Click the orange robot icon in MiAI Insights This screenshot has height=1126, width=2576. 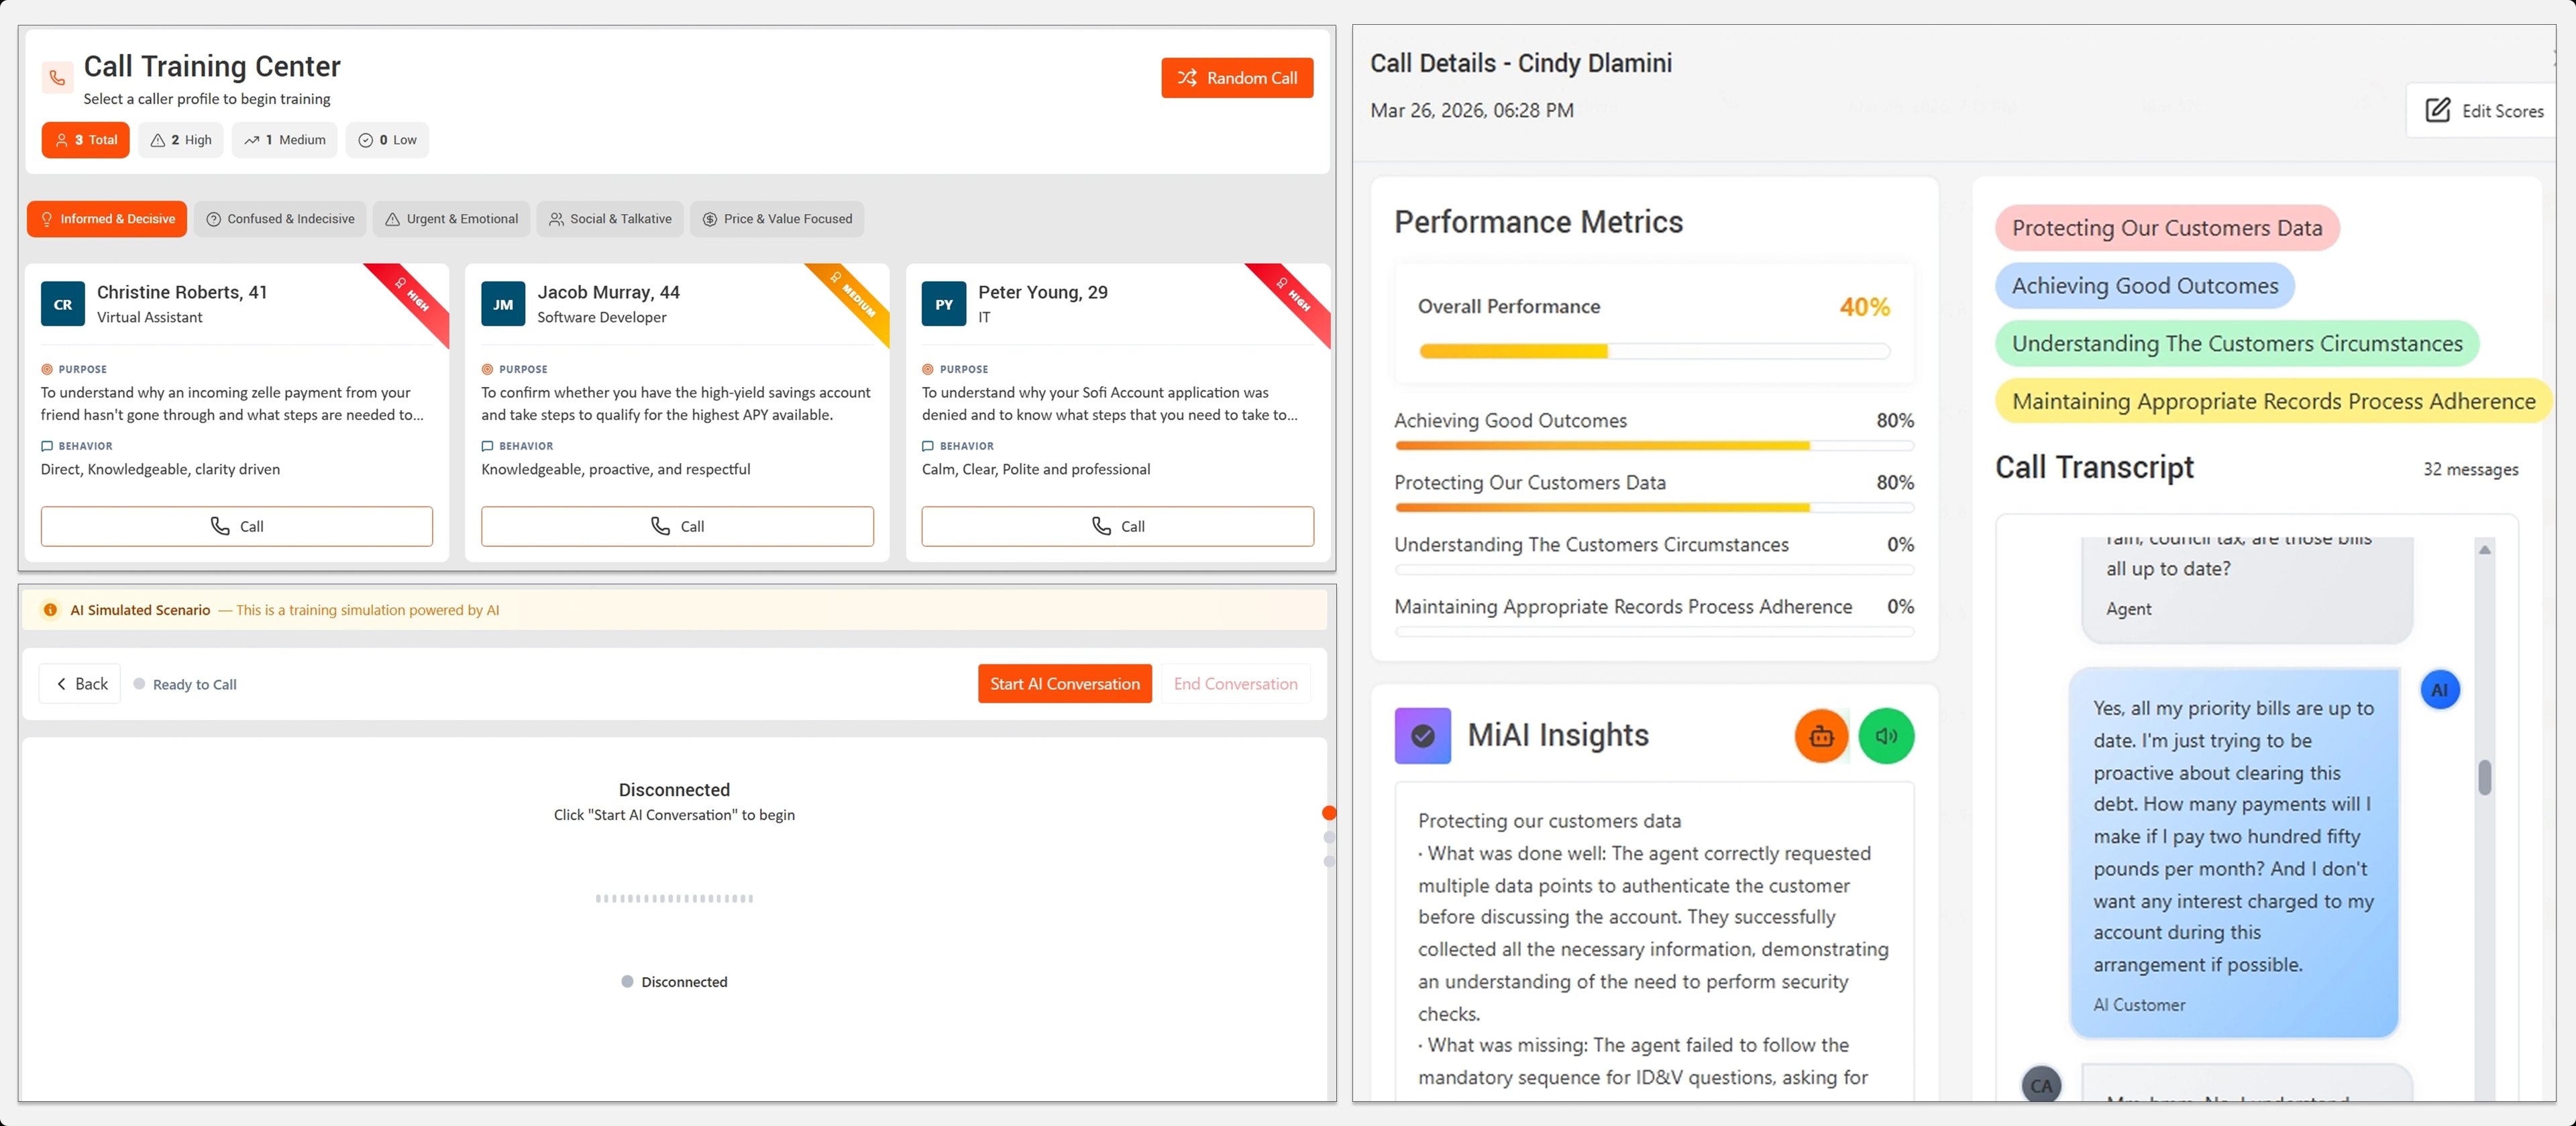click(x=1820, y=735)
